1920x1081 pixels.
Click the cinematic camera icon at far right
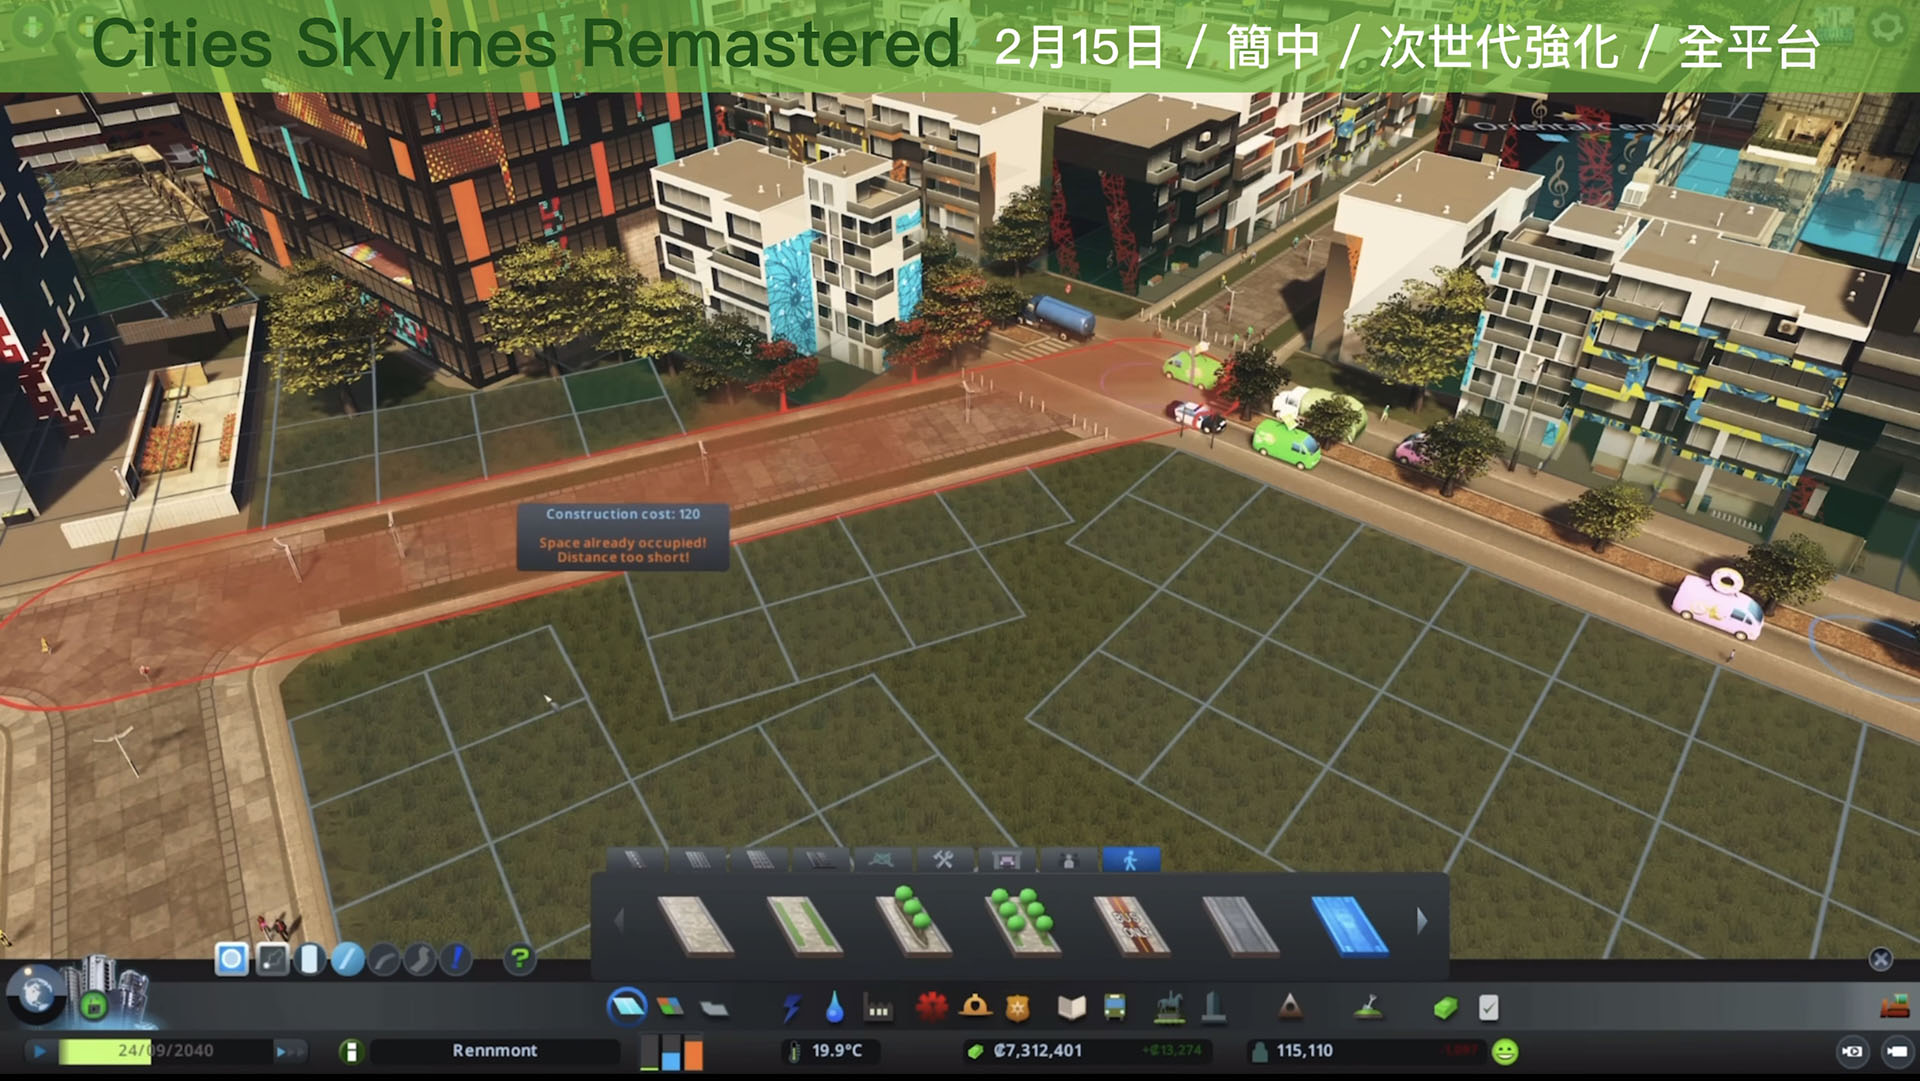1895,1051
